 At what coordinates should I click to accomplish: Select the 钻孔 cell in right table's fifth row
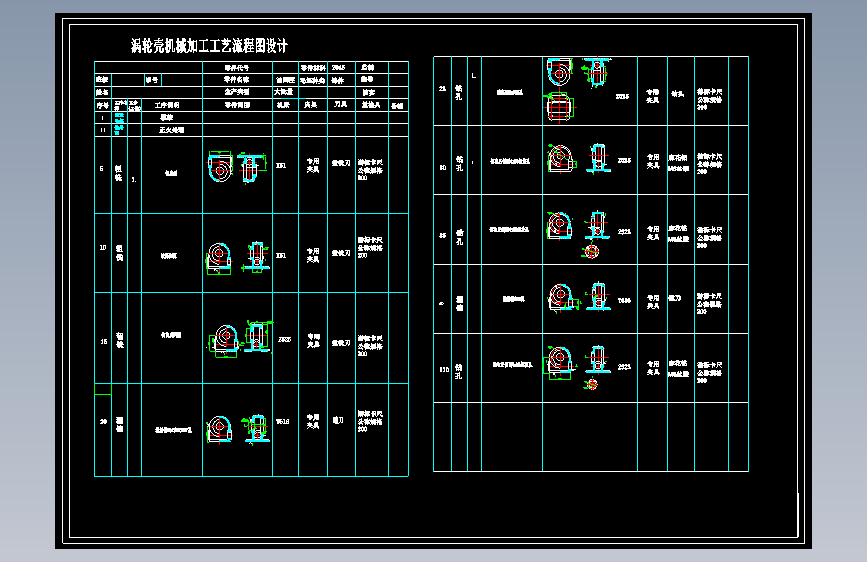coord(458,371)
